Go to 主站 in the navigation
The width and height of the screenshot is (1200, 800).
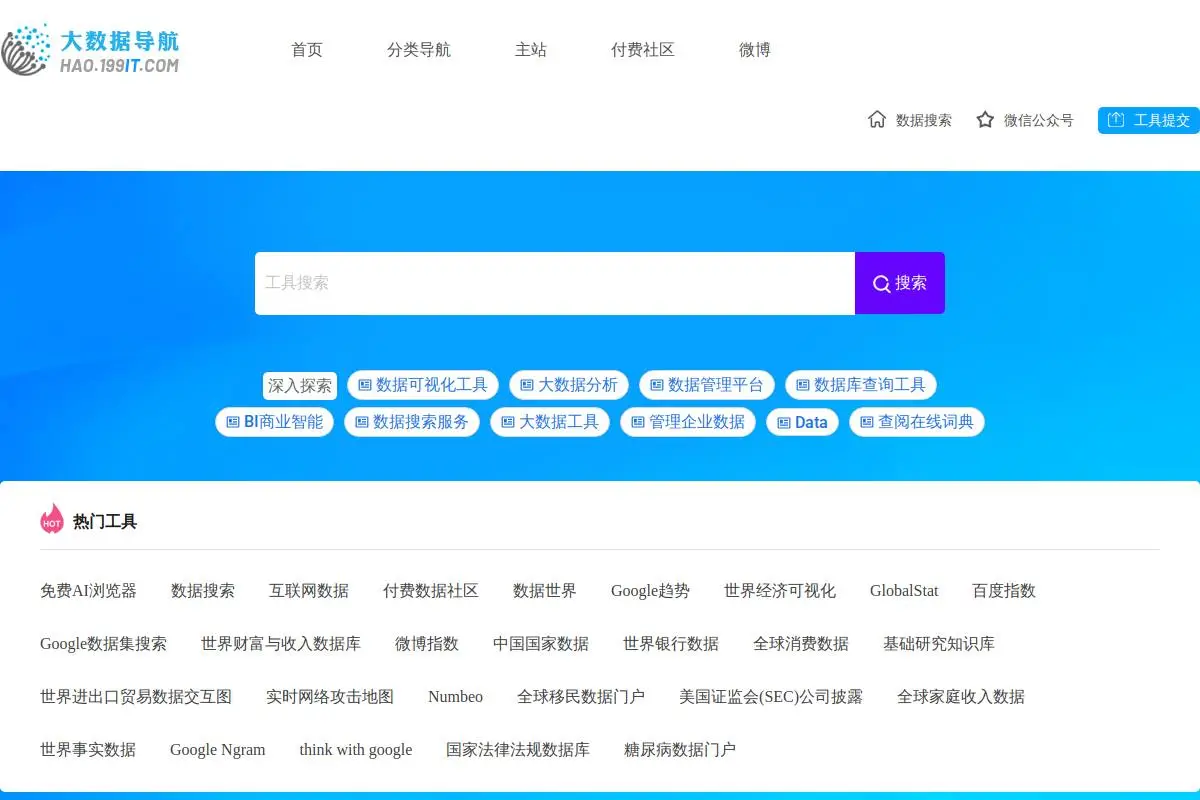(531, 50)
